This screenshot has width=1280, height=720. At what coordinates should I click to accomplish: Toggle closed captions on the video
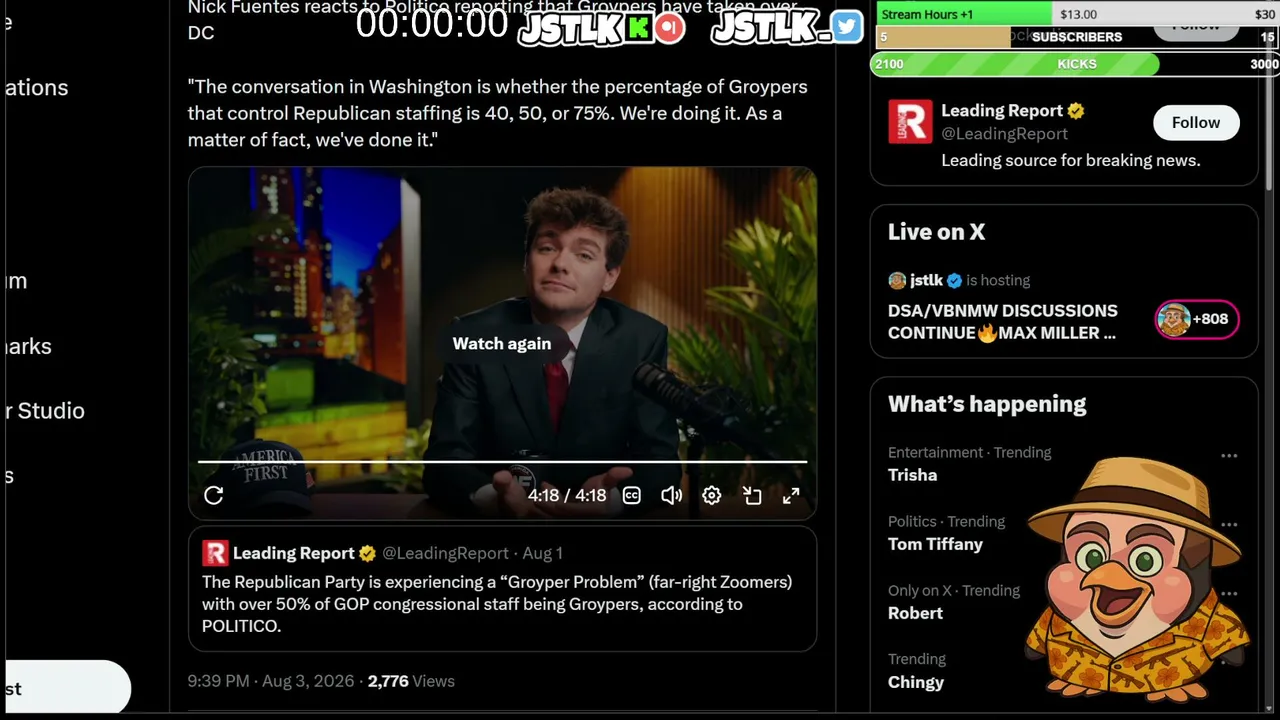click(632, 495)
